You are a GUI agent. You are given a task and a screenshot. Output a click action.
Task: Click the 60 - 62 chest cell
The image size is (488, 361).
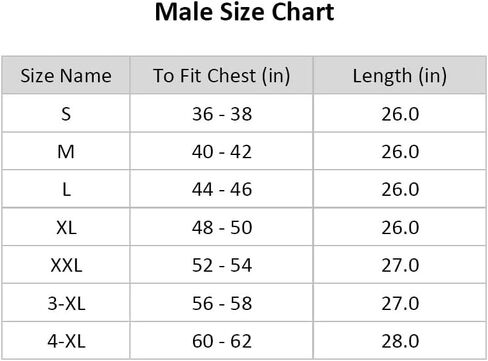[221, 341]
